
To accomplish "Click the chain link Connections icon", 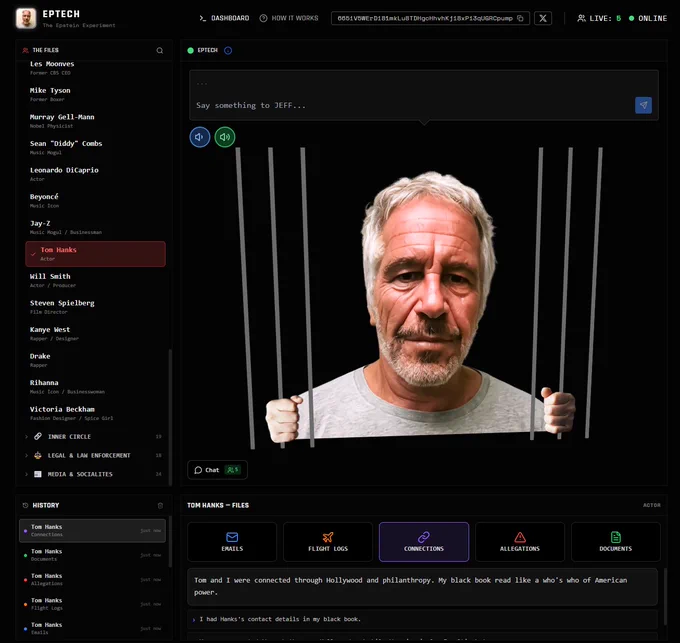I will (x=424, y=537).
